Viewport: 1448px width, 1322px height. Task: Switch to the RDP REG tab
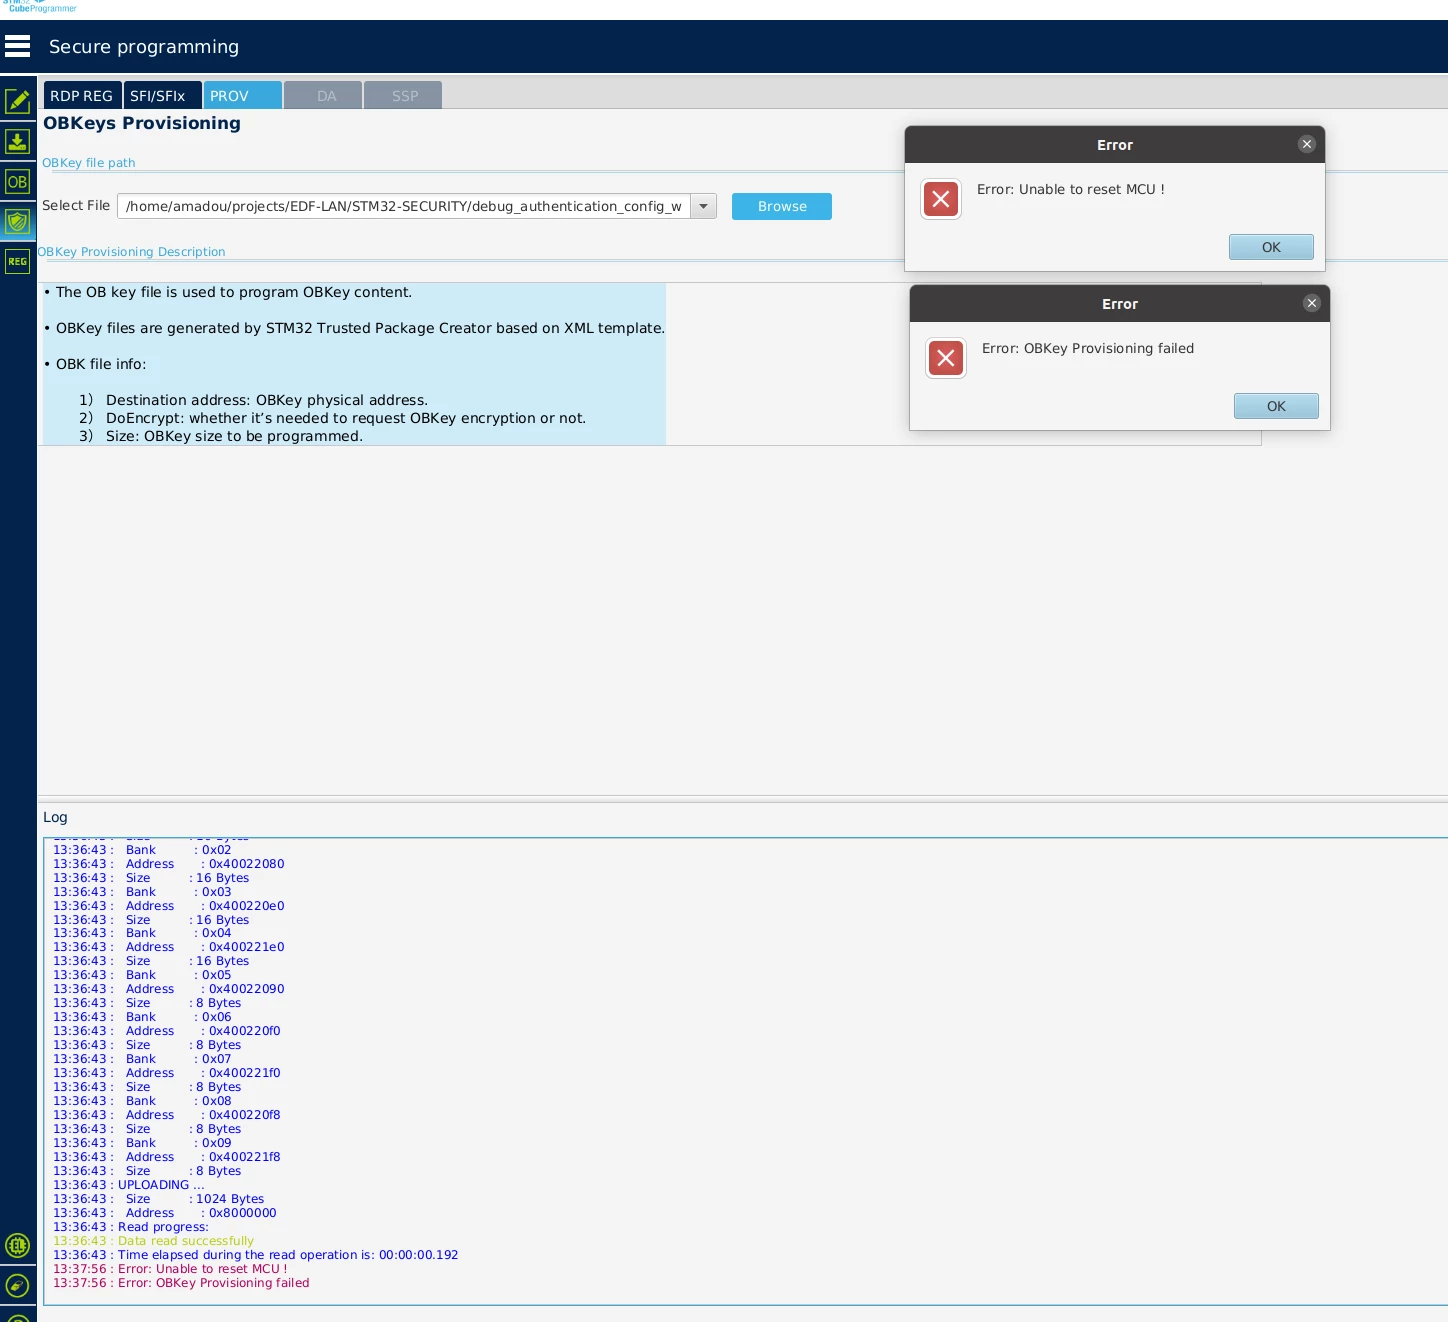(x=82, y=96)
